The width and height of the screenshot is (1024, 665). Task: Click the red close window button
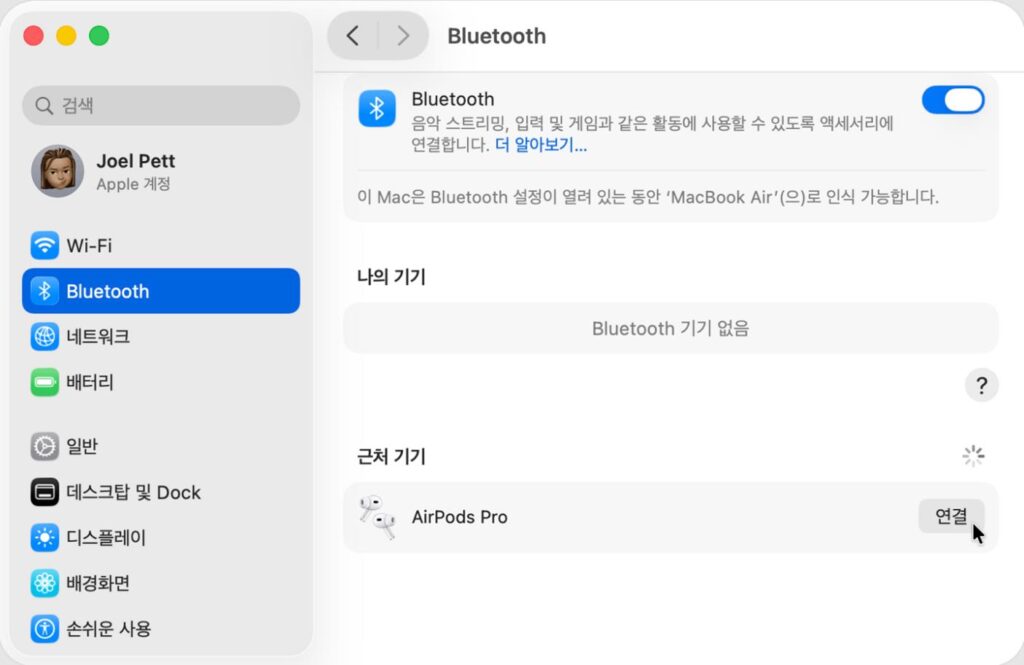coord(33,35)
